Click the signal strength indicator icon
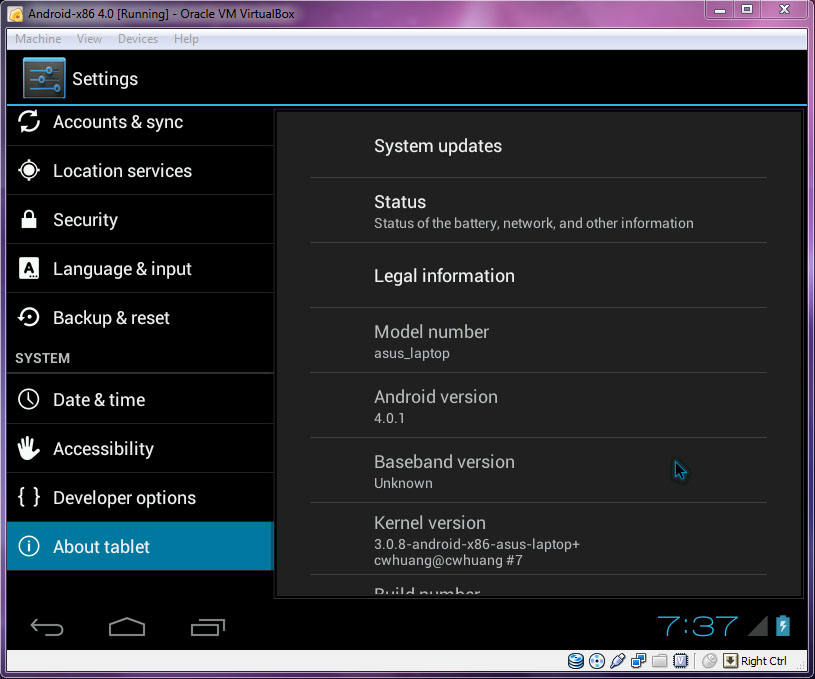 coord(758,626)
